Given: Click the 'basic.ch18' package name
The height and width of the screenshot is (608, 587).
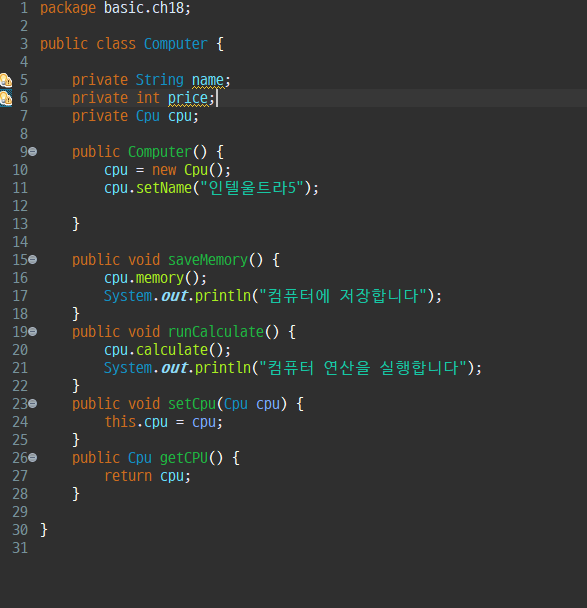Looking at the screenshot, I should (x=144, y=8).
